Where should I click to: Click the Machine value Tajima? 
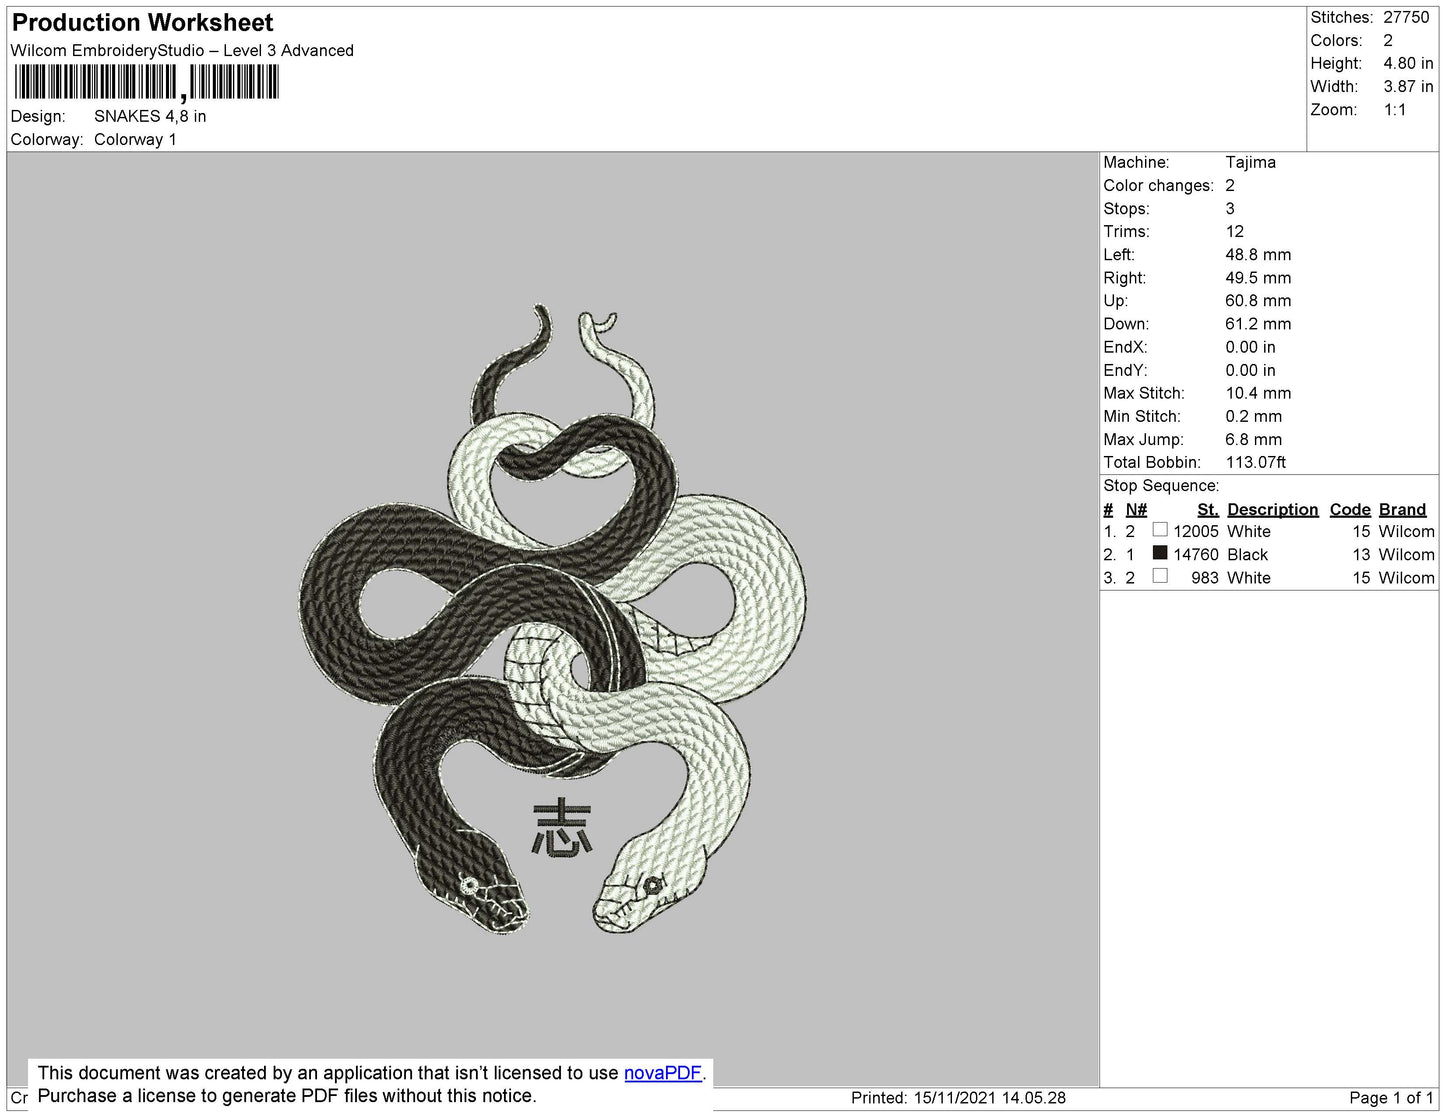[x=1250, y=162]
